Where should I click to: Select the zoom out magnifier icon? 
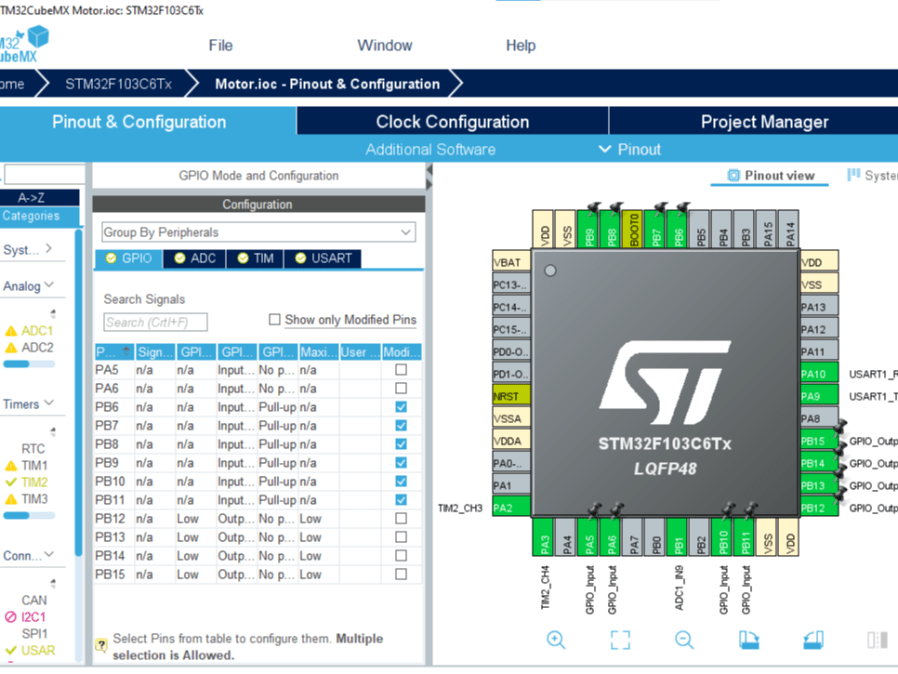coord(684,639)
